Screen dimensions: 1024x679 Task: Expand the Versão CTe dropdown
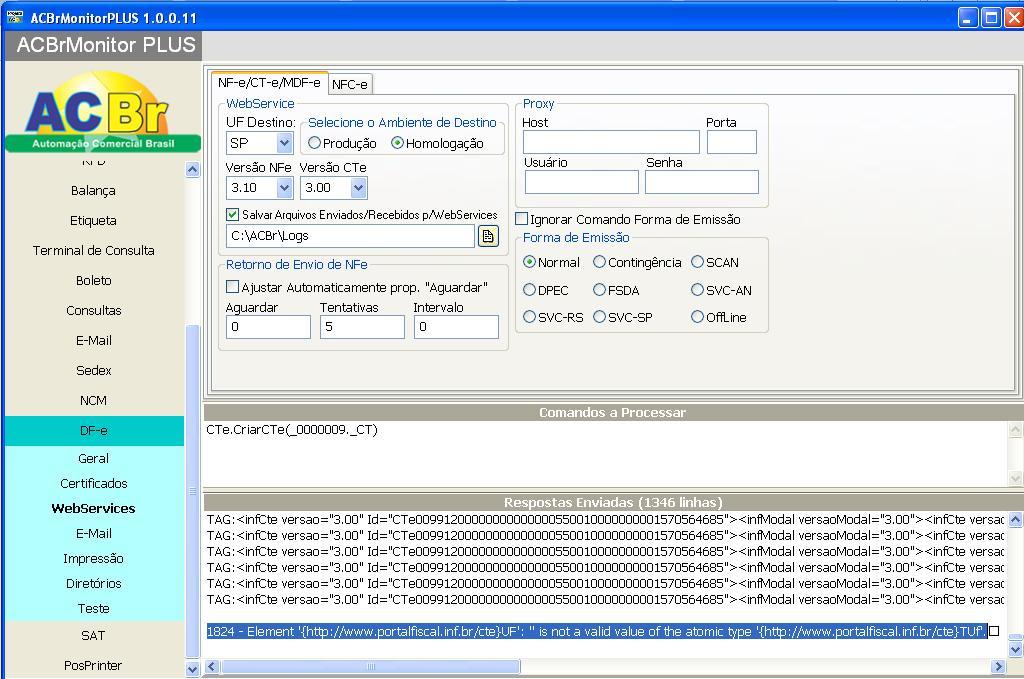(x=358, y=188)
